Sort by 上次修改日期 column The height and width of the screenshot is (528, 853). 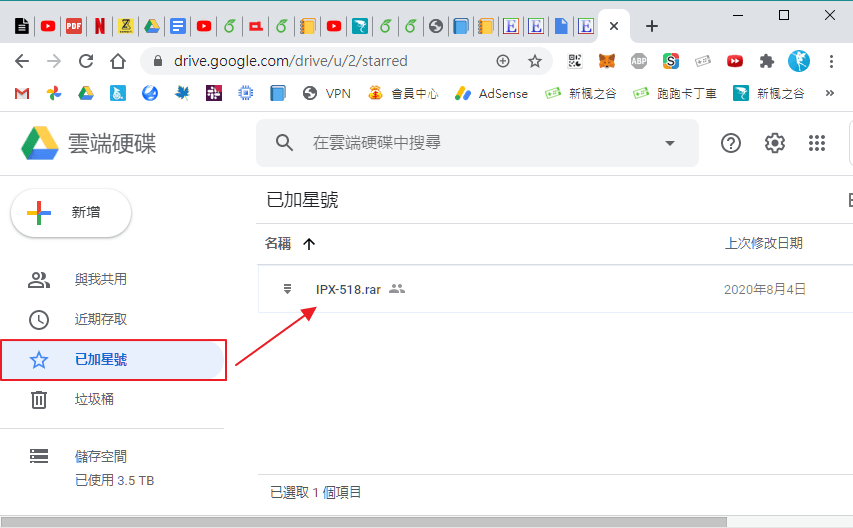point(764,243)
